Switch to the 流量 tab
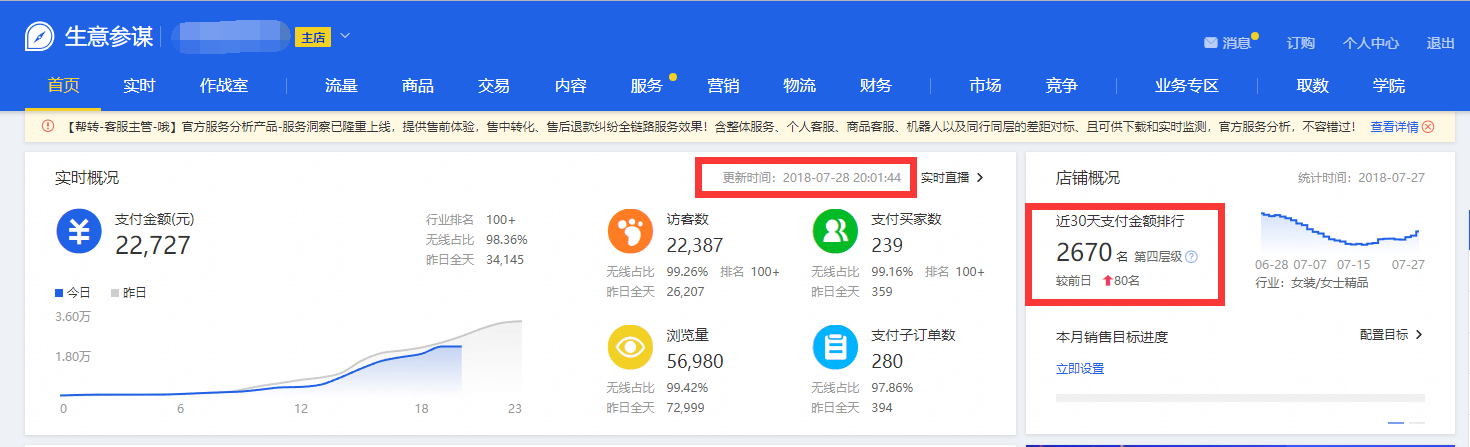The width and height of the screenshot is (1470, 447). pyautogui.click(x=341, y=86)
